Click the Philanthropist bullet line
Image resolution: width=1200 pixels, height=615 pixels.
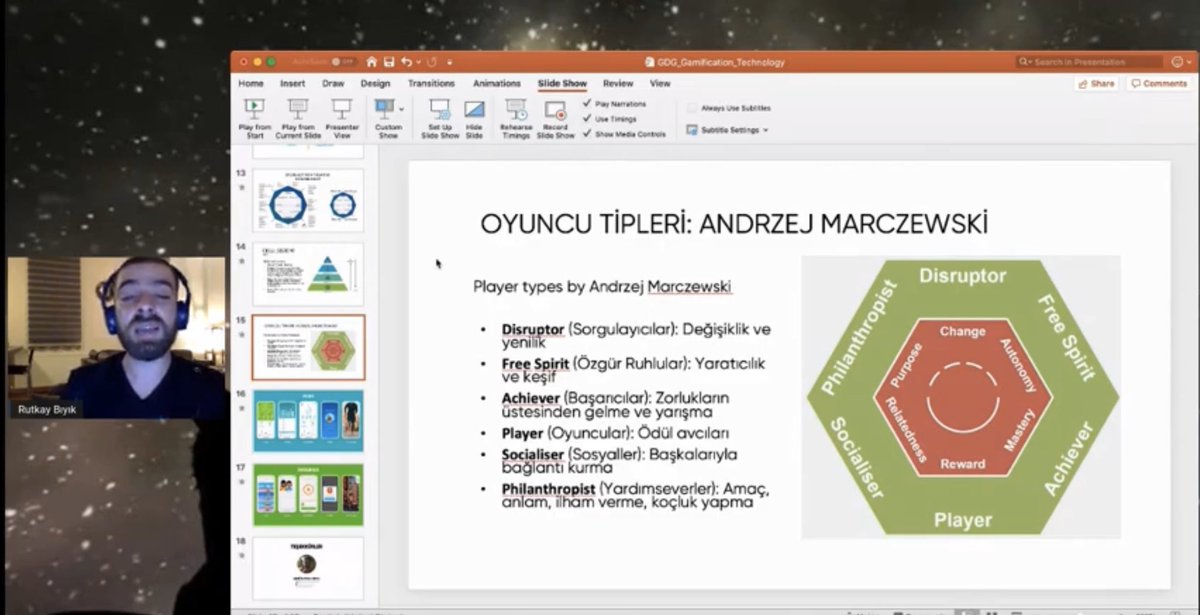pos(635,495)
